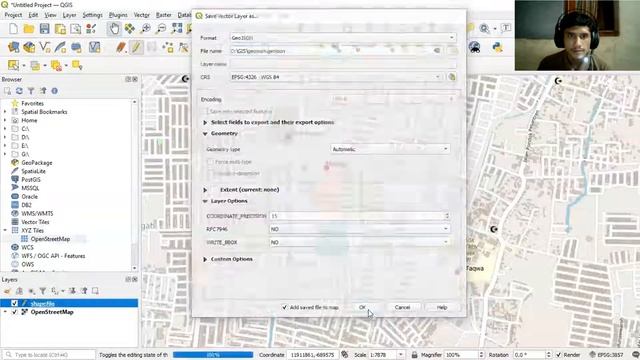This screenshot has width=640, height=360.
Task: Toggle Editing with the yellow pencil icon
Action: [x=136, y=47]
